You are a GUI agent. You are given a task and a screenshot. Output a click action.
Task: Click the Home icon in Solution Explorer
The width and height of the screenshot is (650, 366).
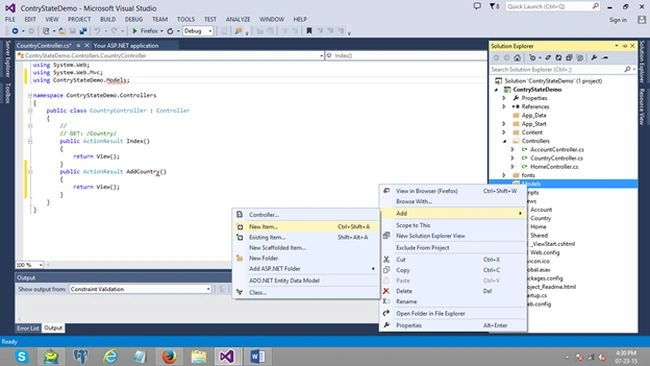tap(517, 58)
